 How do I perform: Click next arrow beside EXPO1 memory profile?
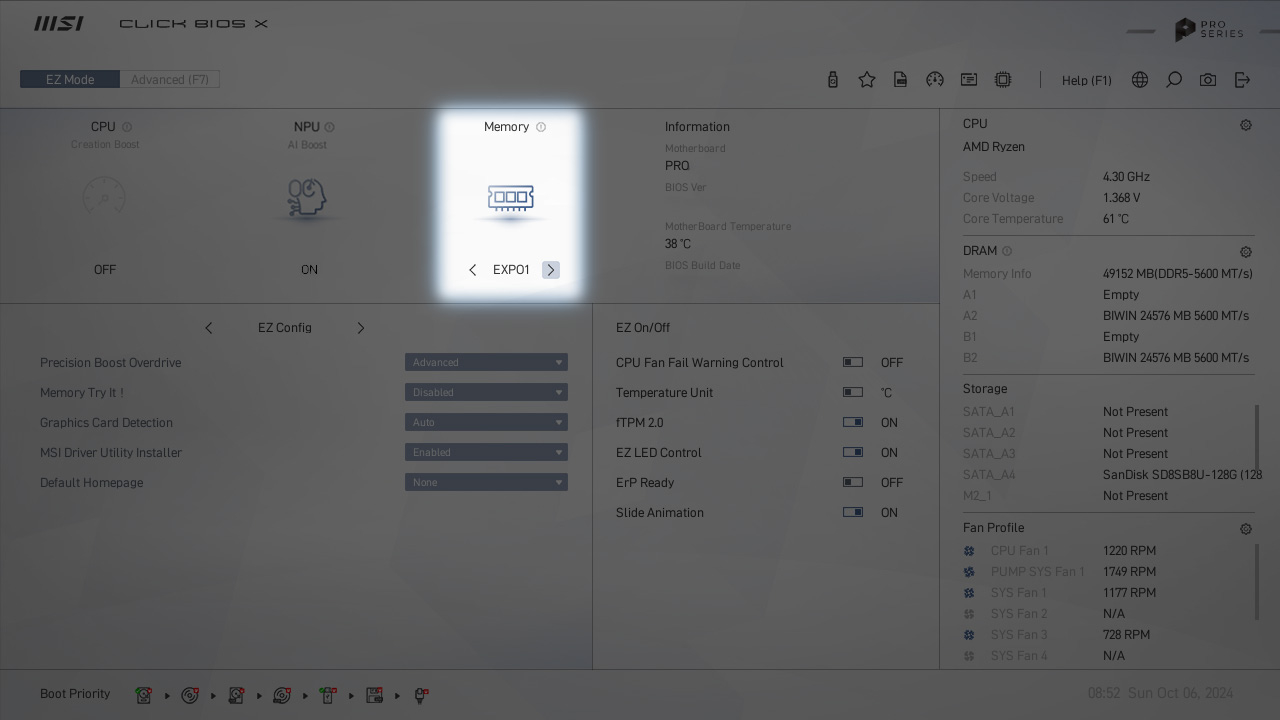pyautogui.click(x=551, y=270)
